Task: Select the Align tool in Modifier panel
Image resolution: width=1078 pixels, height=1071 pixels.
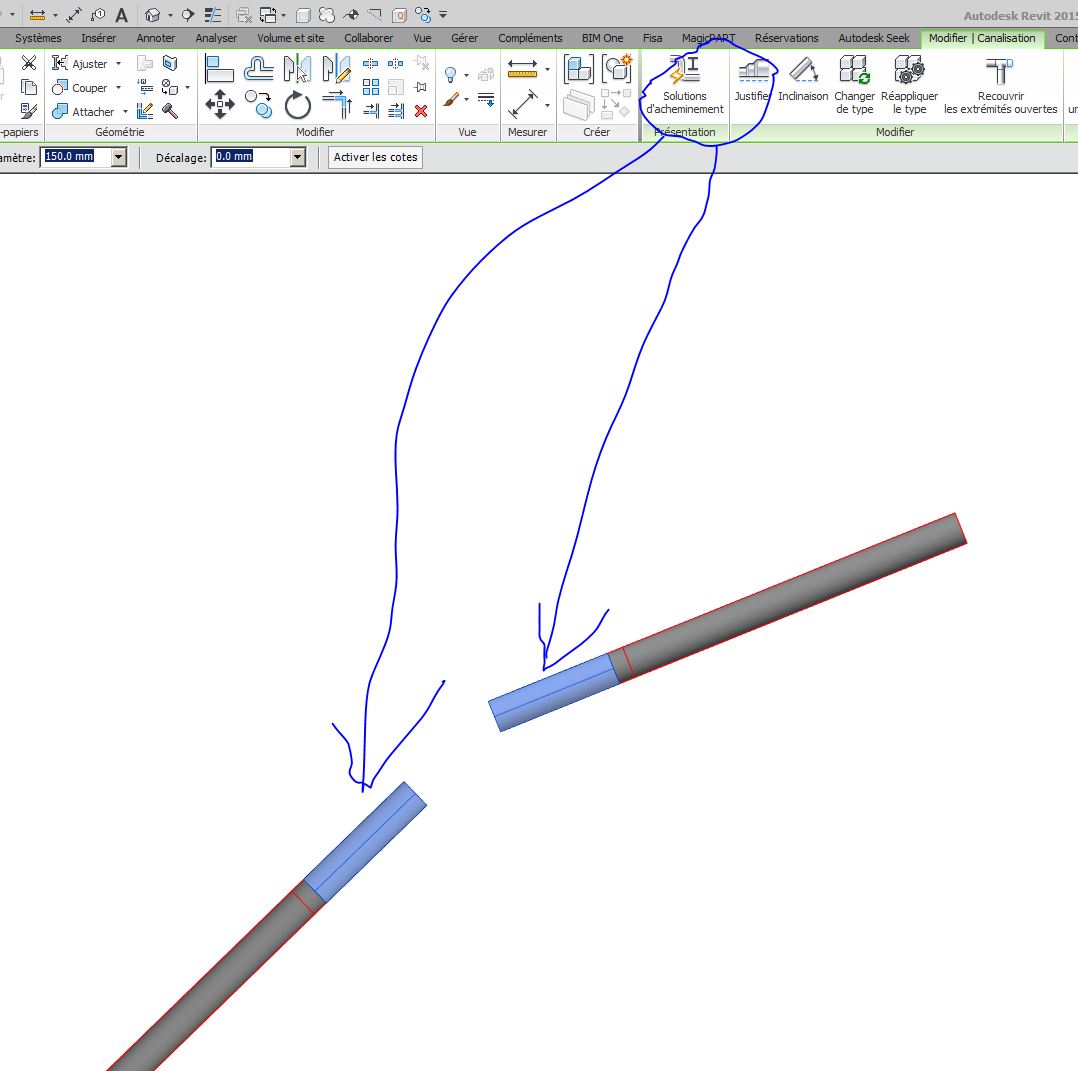Action: tap(220, 68)
